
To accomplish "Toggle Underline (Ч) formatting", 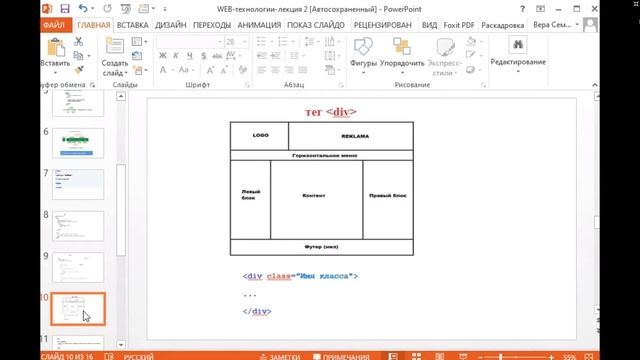I will coord(190,56).
